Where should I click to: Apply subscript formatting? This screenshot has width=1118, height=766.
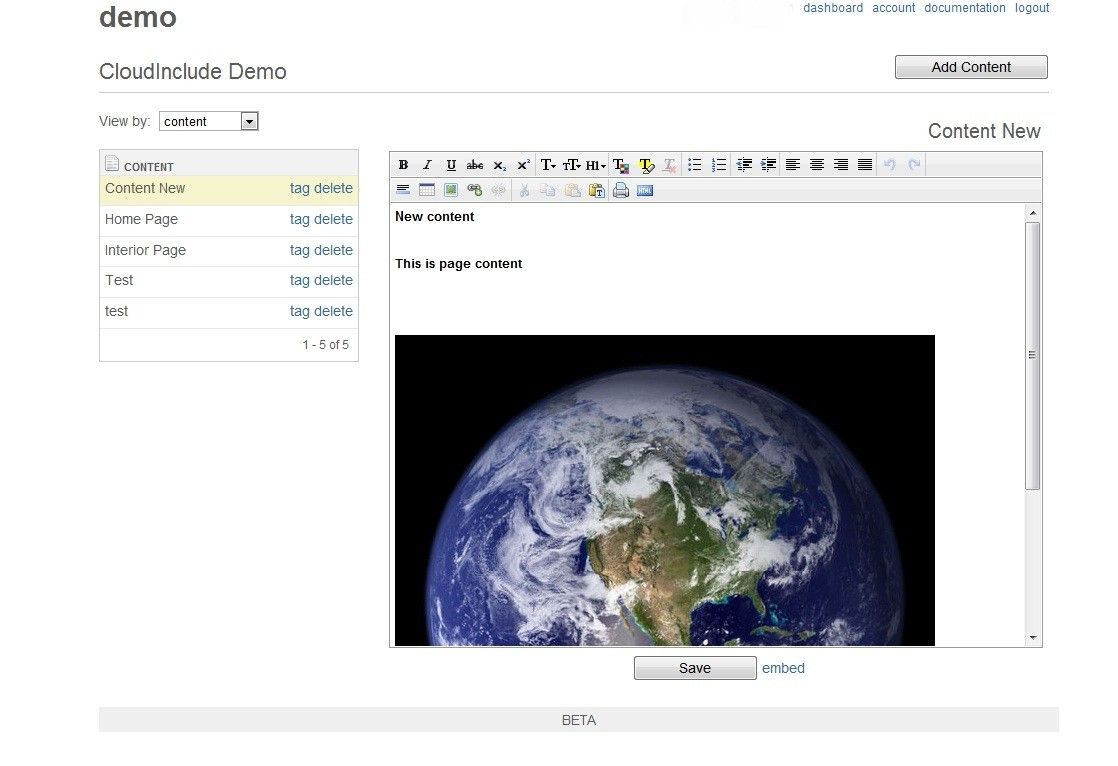point(499,165)
